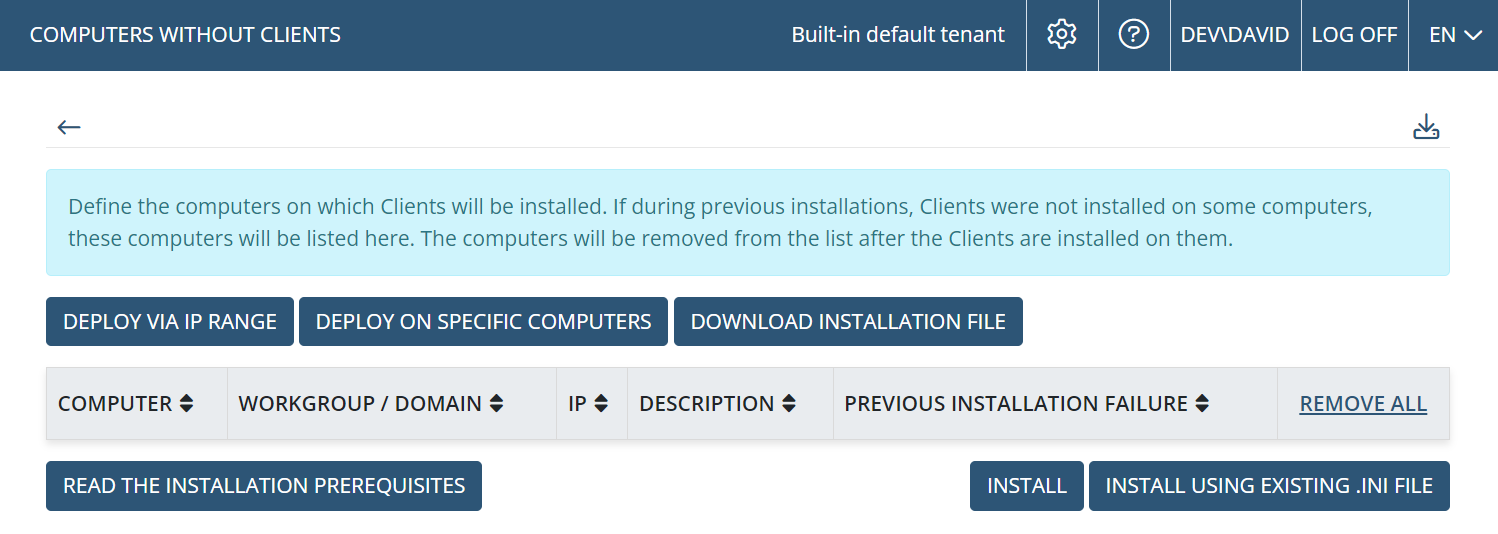1498x534 pixels.
Task: Open the DEV\DAVID user menu
Action: pyautogui.click(x=1235, y=35)
